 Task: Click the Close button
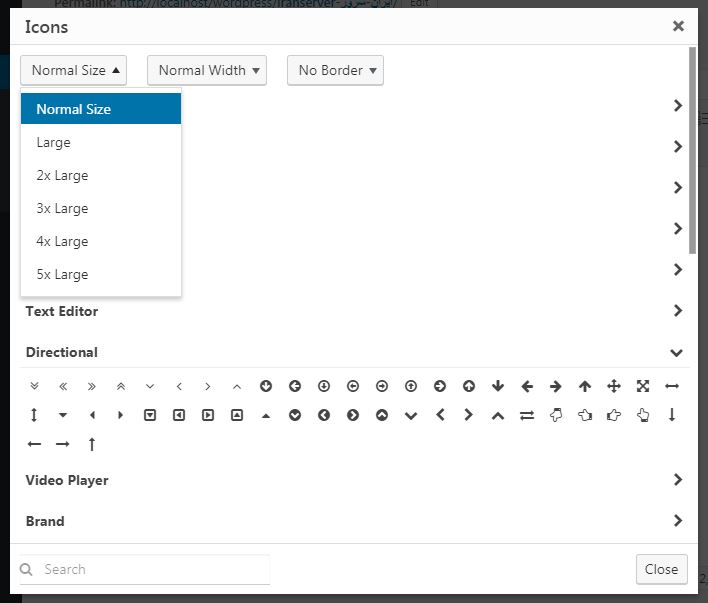661,569
